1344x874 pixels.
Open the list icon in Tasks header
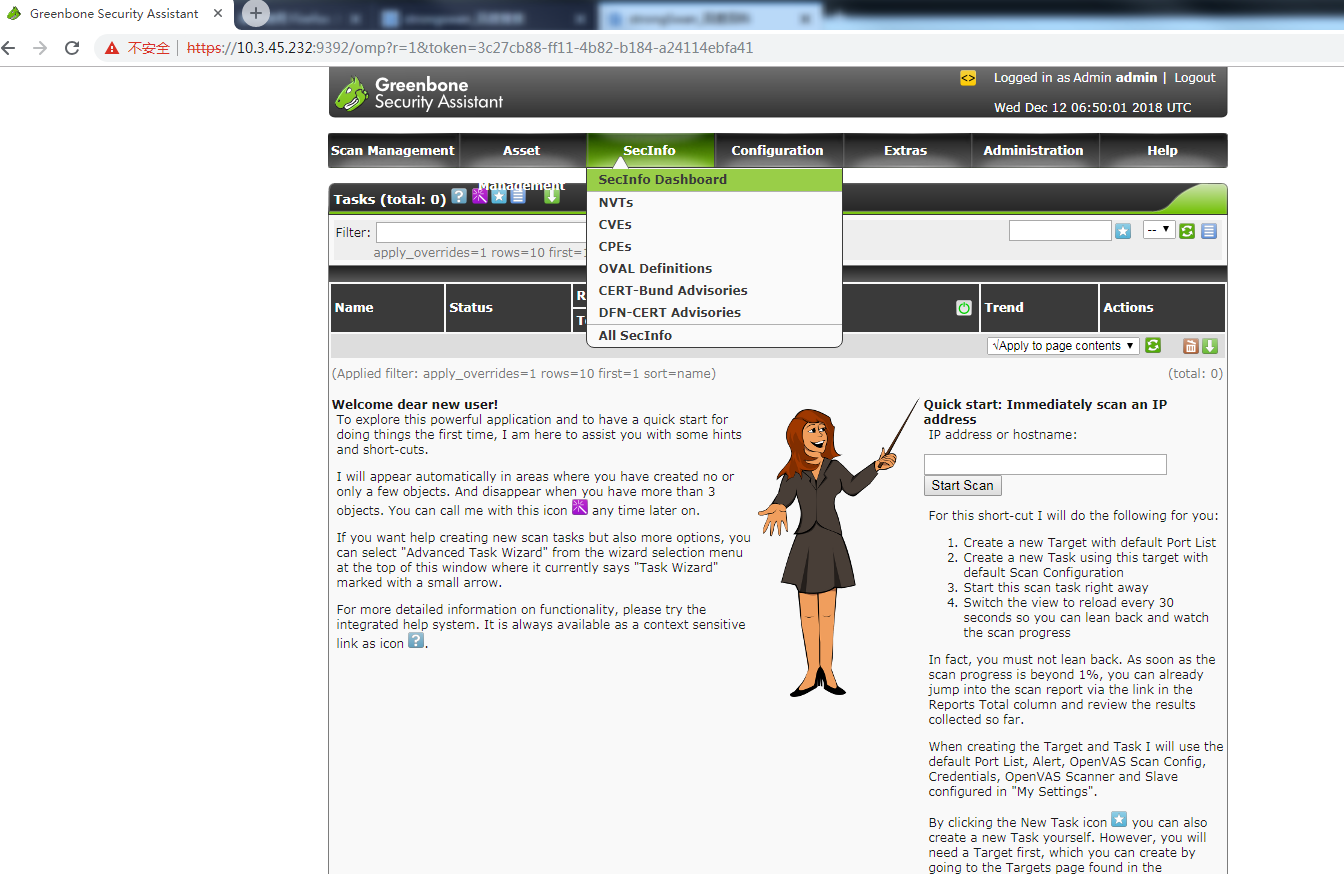click(x=518, y=196)
